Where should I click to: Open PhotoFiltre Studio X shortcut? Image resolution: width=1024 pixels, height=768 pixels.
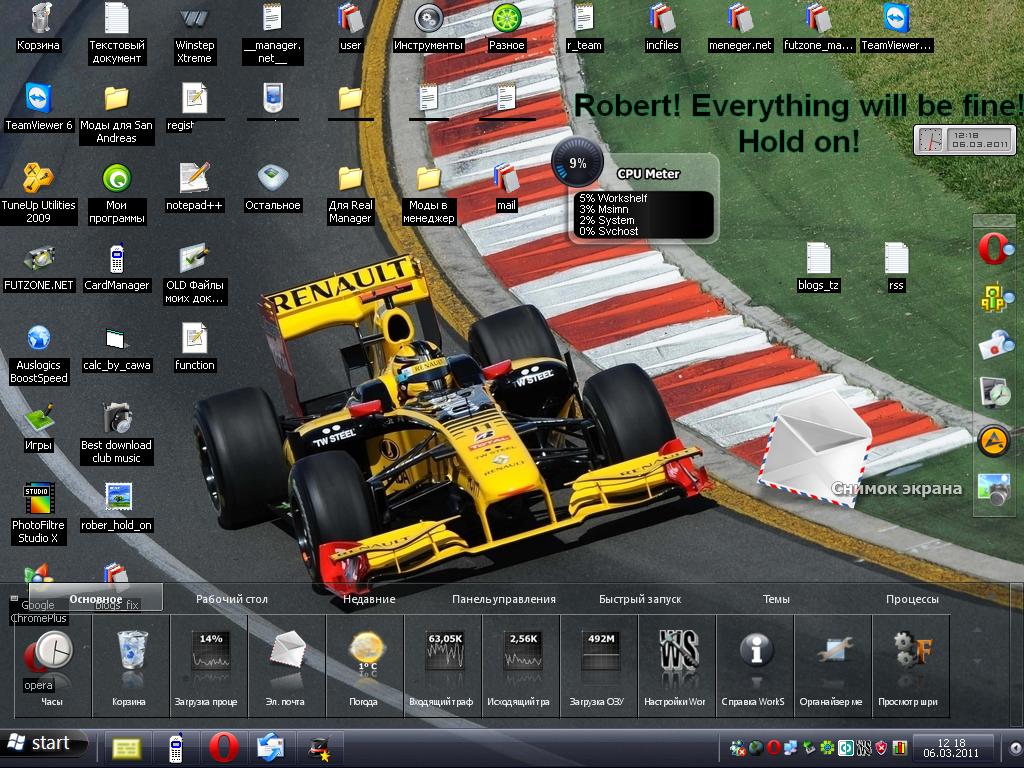pos(39,499)
